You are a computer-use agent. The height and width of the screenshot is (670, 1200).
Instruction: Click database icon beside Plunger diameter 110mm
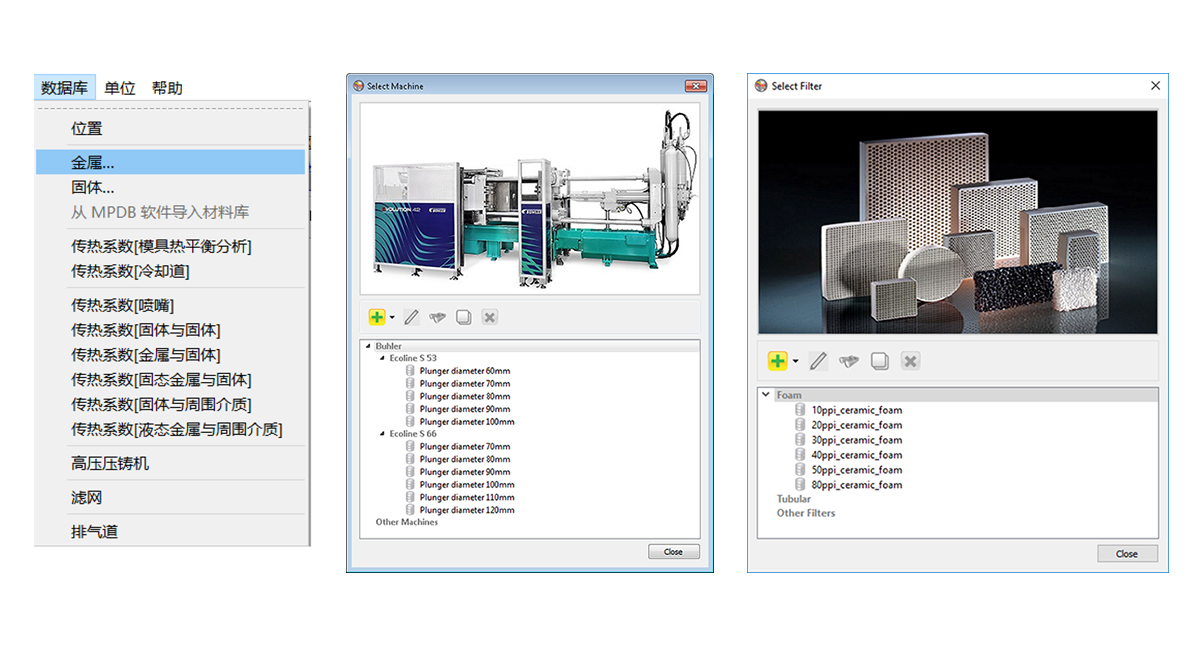click(x=410, y=497)
